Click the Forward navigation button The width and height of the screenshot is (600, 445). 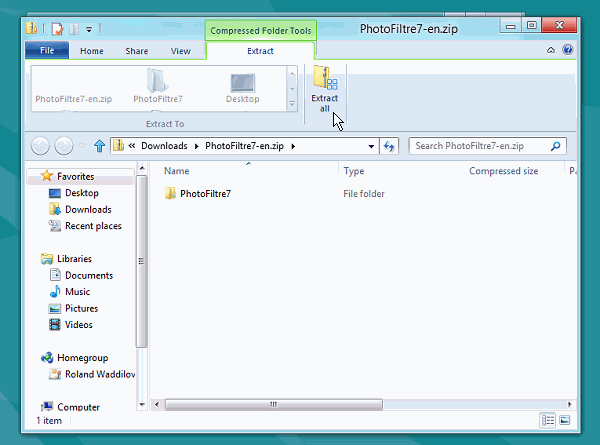[x=64, y=146]
